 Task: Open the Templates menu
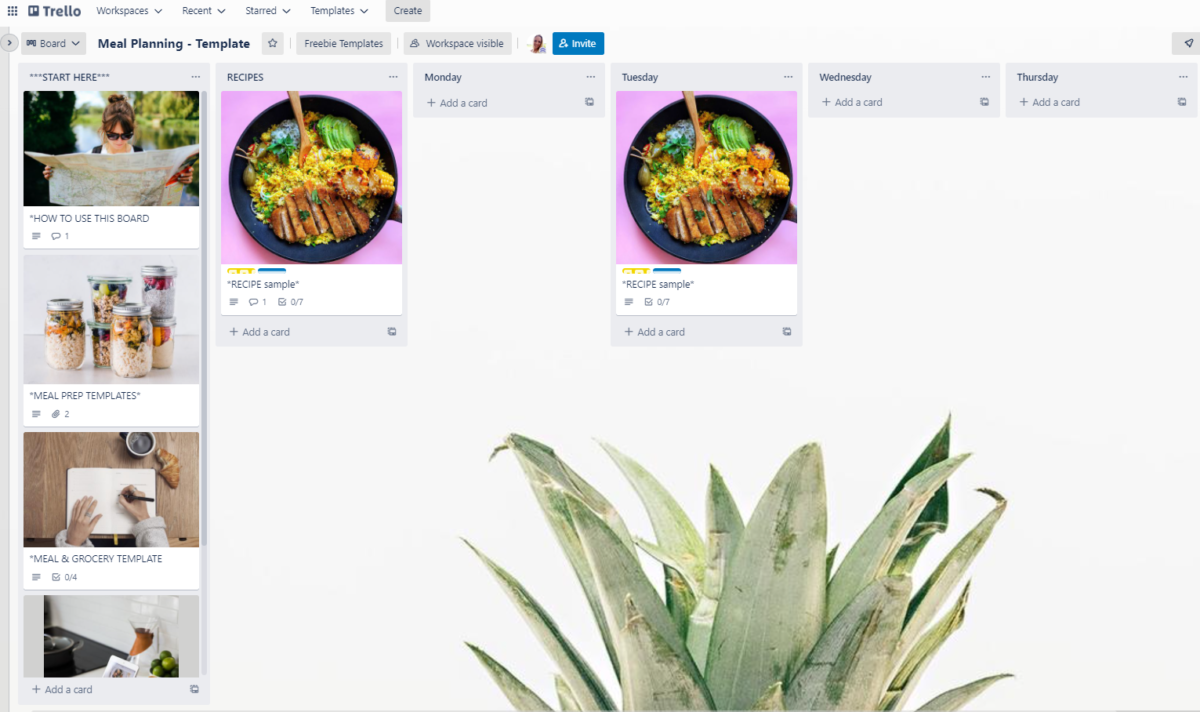point(339,11)
